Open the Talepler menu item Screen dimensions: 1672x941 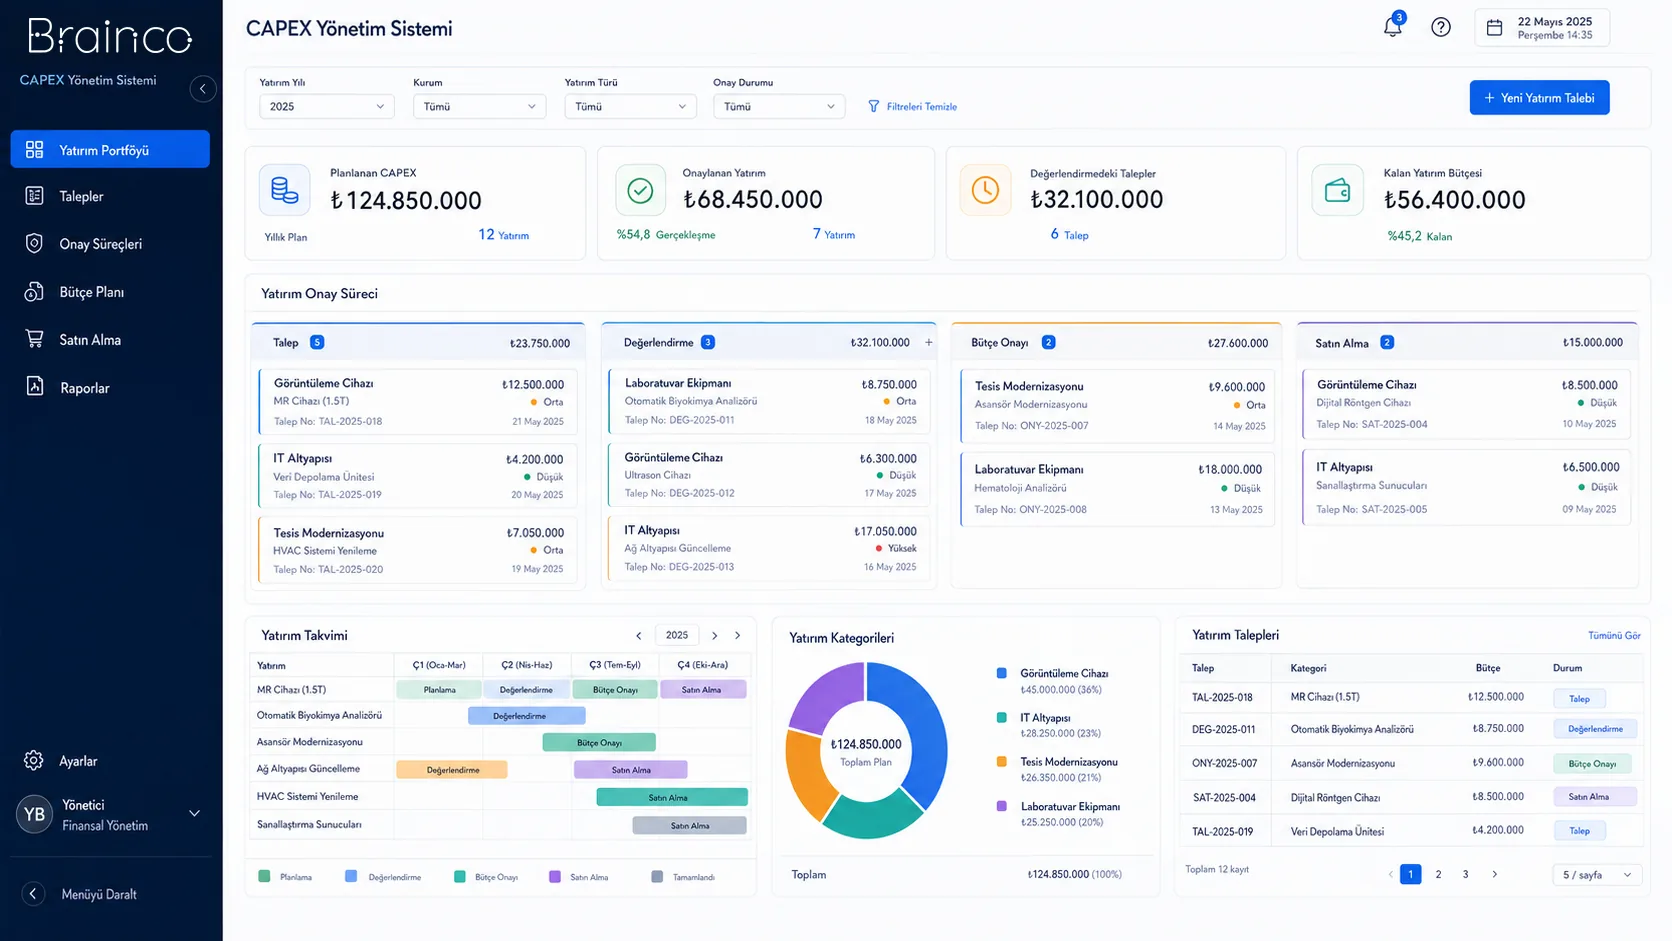tap(110, 196)
